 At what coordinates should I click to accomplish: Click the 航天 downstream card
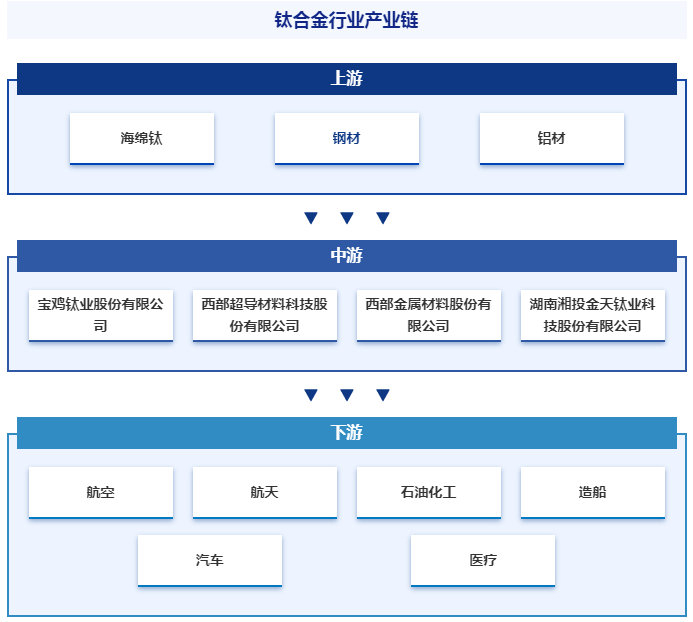click(x=265, y=492)
